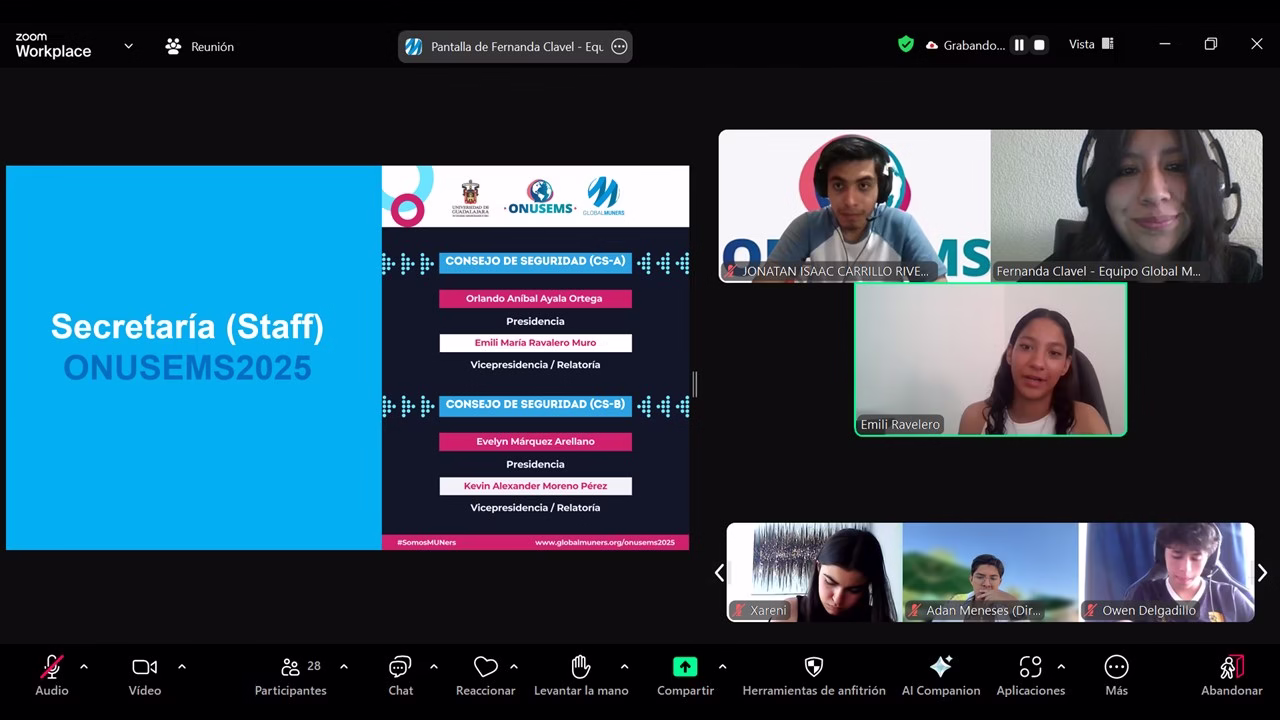Pause the recording
This screenshot has width=1280, height=720.
[x=1019, y=45]
